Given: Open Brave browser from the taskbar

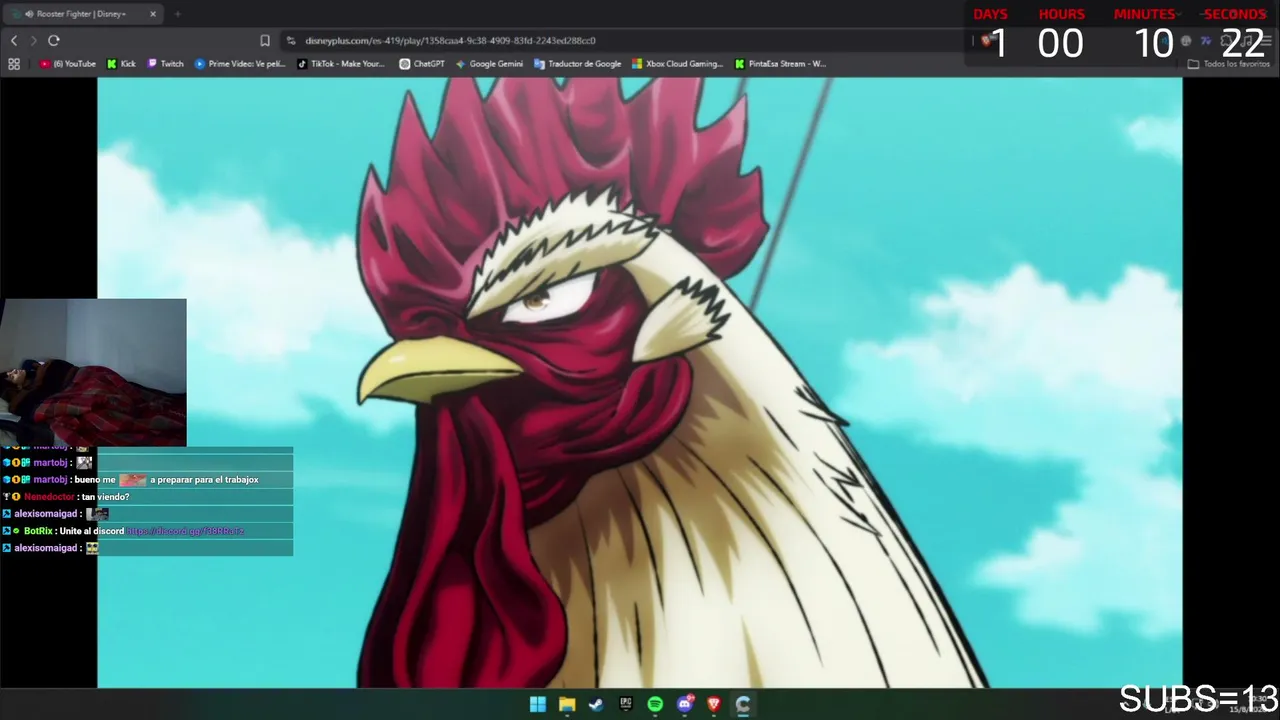Looking at the screenshot, I should [x=714, y=704].
